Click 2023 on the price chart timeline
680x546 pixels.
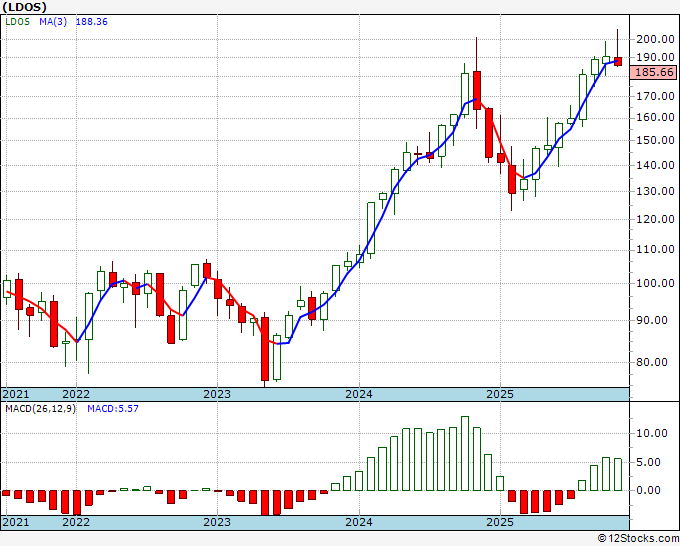(x=217, y=394)
